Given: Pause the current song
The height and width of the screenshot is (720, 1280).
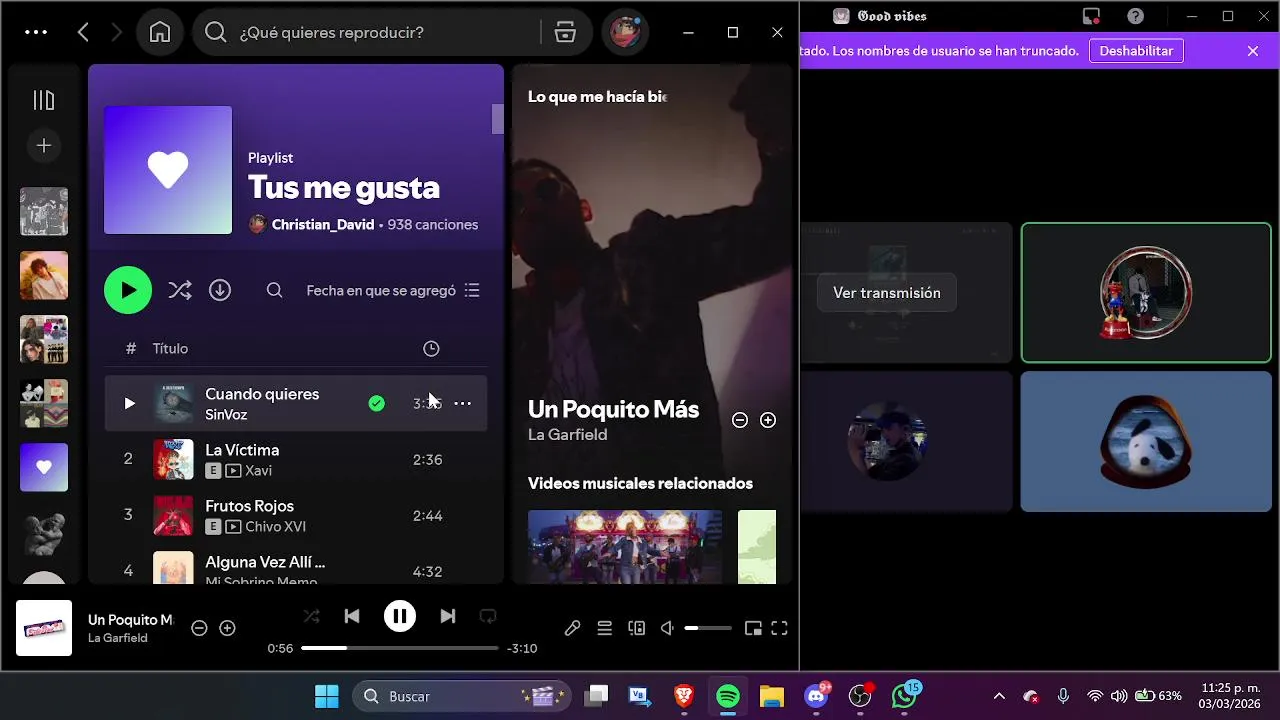Looking at the screenshot, I should tap(400, 616).
